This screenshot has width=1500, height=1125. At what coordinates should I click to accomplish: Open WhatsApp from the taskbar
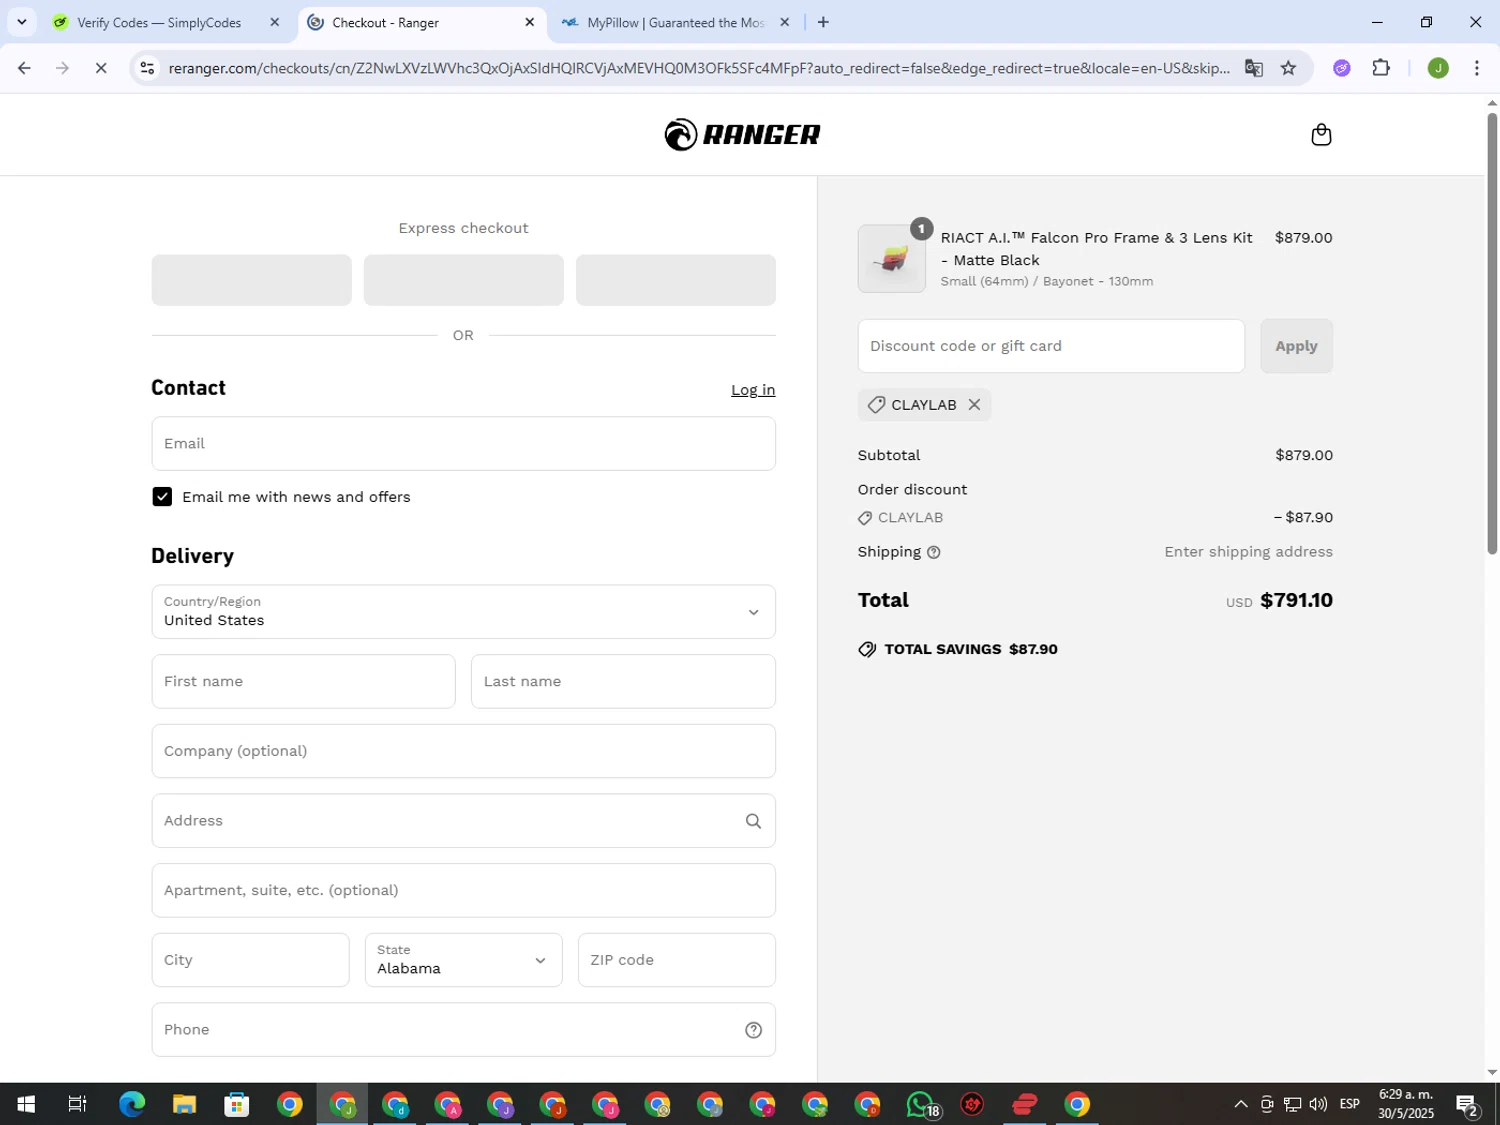tap(921, 1104)
